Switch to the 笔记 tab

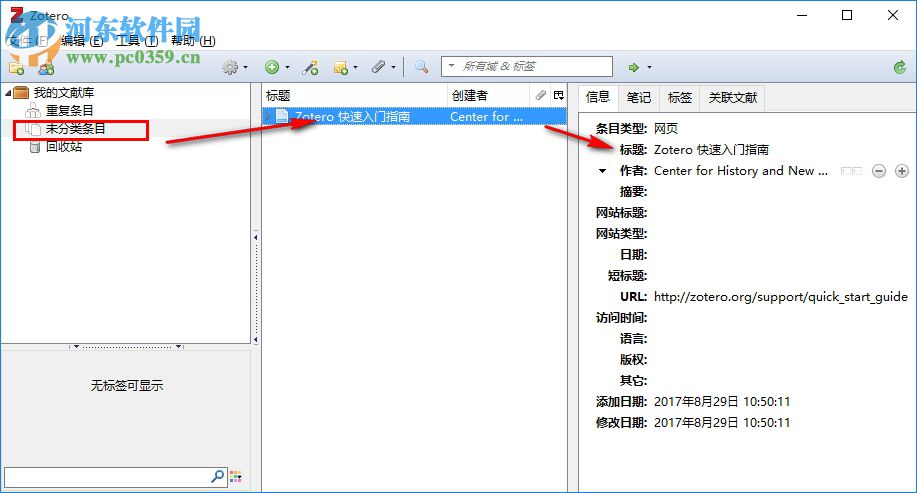(639, 98)
